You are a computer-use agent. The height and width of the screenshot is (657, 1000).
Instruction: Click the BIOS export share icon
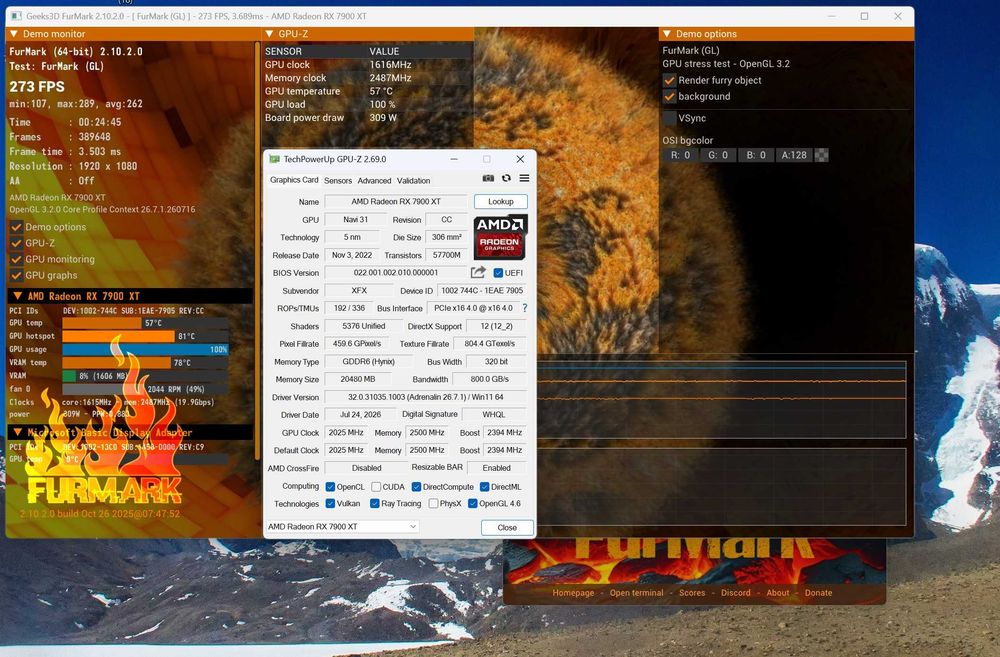click(478, 272)
